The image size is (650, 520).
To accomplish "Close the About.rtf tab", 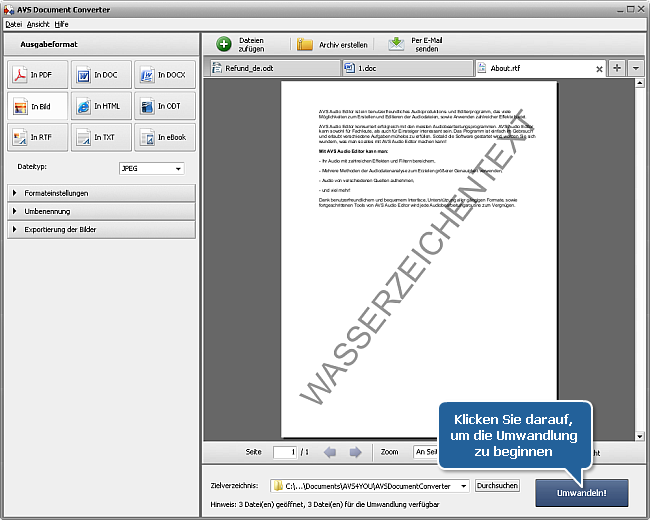I will 599,69.
